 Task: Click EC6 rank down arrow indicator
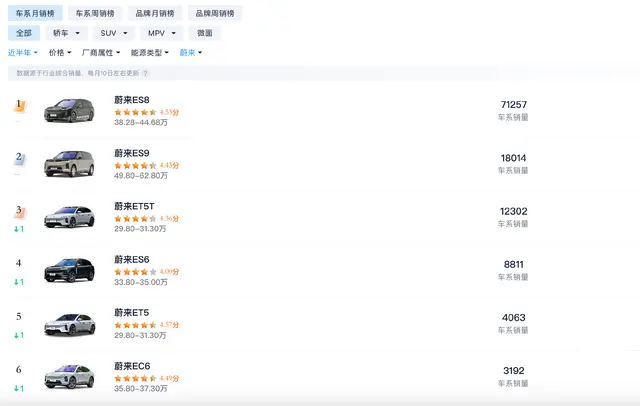[x=19, y=388]
